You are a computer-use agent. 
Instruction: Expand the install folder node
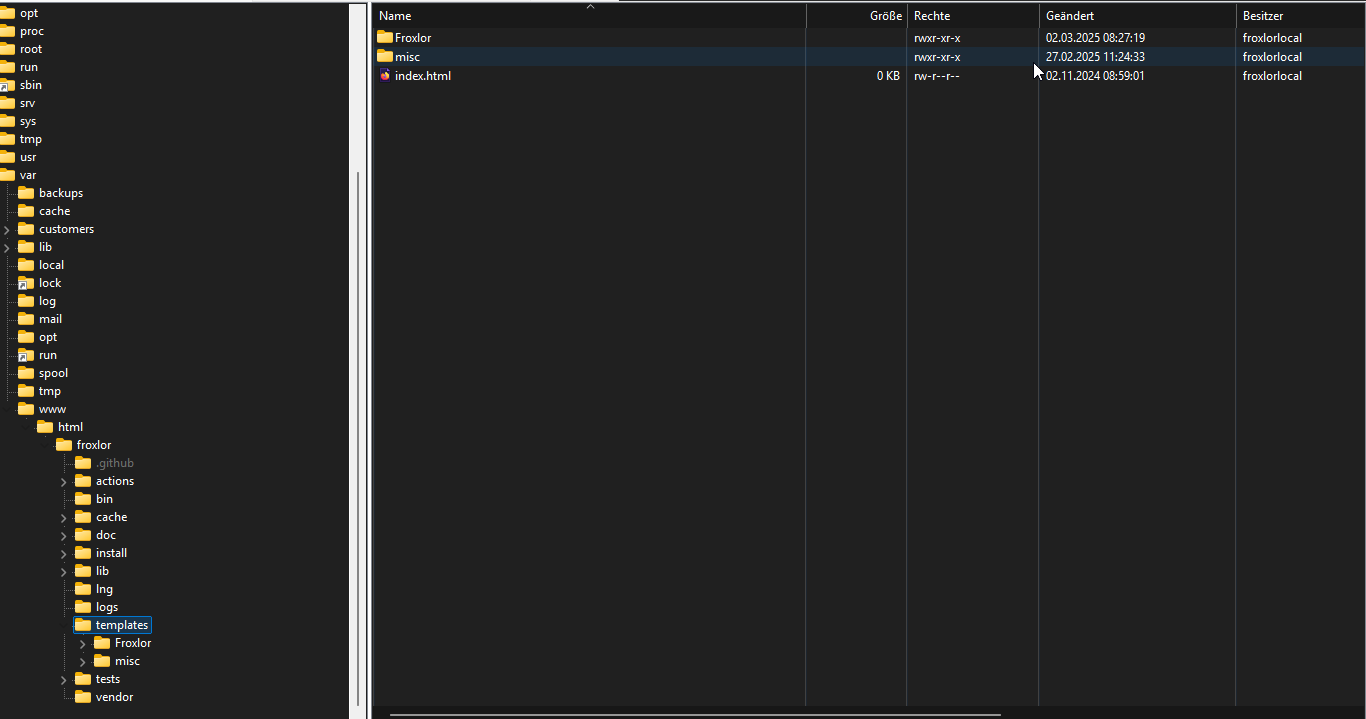click(x=64, y=553)
